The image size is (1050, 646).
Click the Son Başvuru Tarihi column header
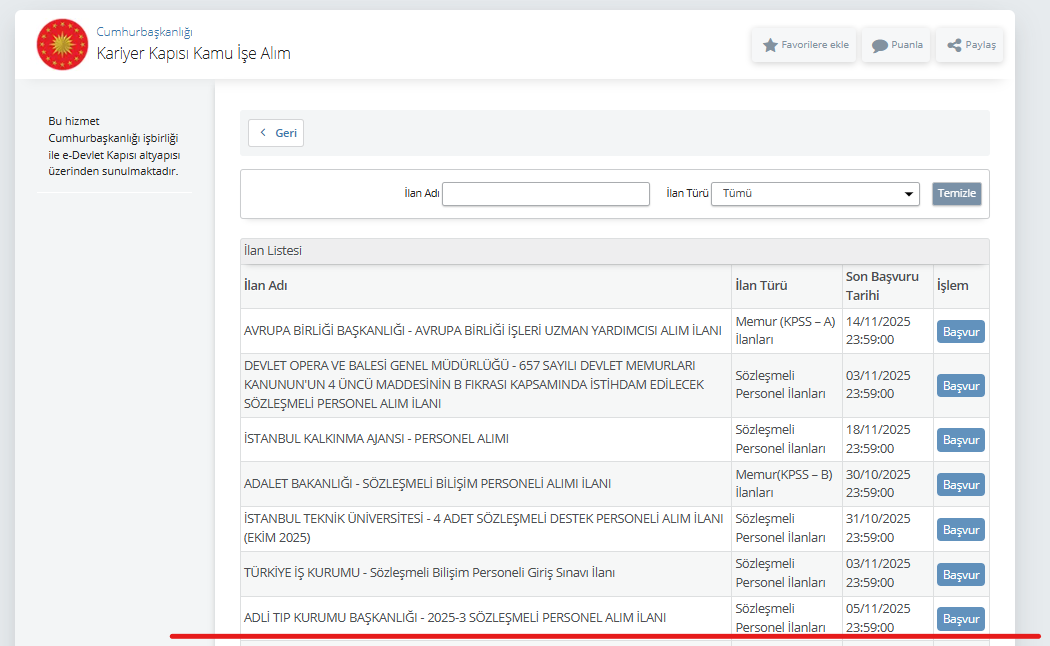881,286
